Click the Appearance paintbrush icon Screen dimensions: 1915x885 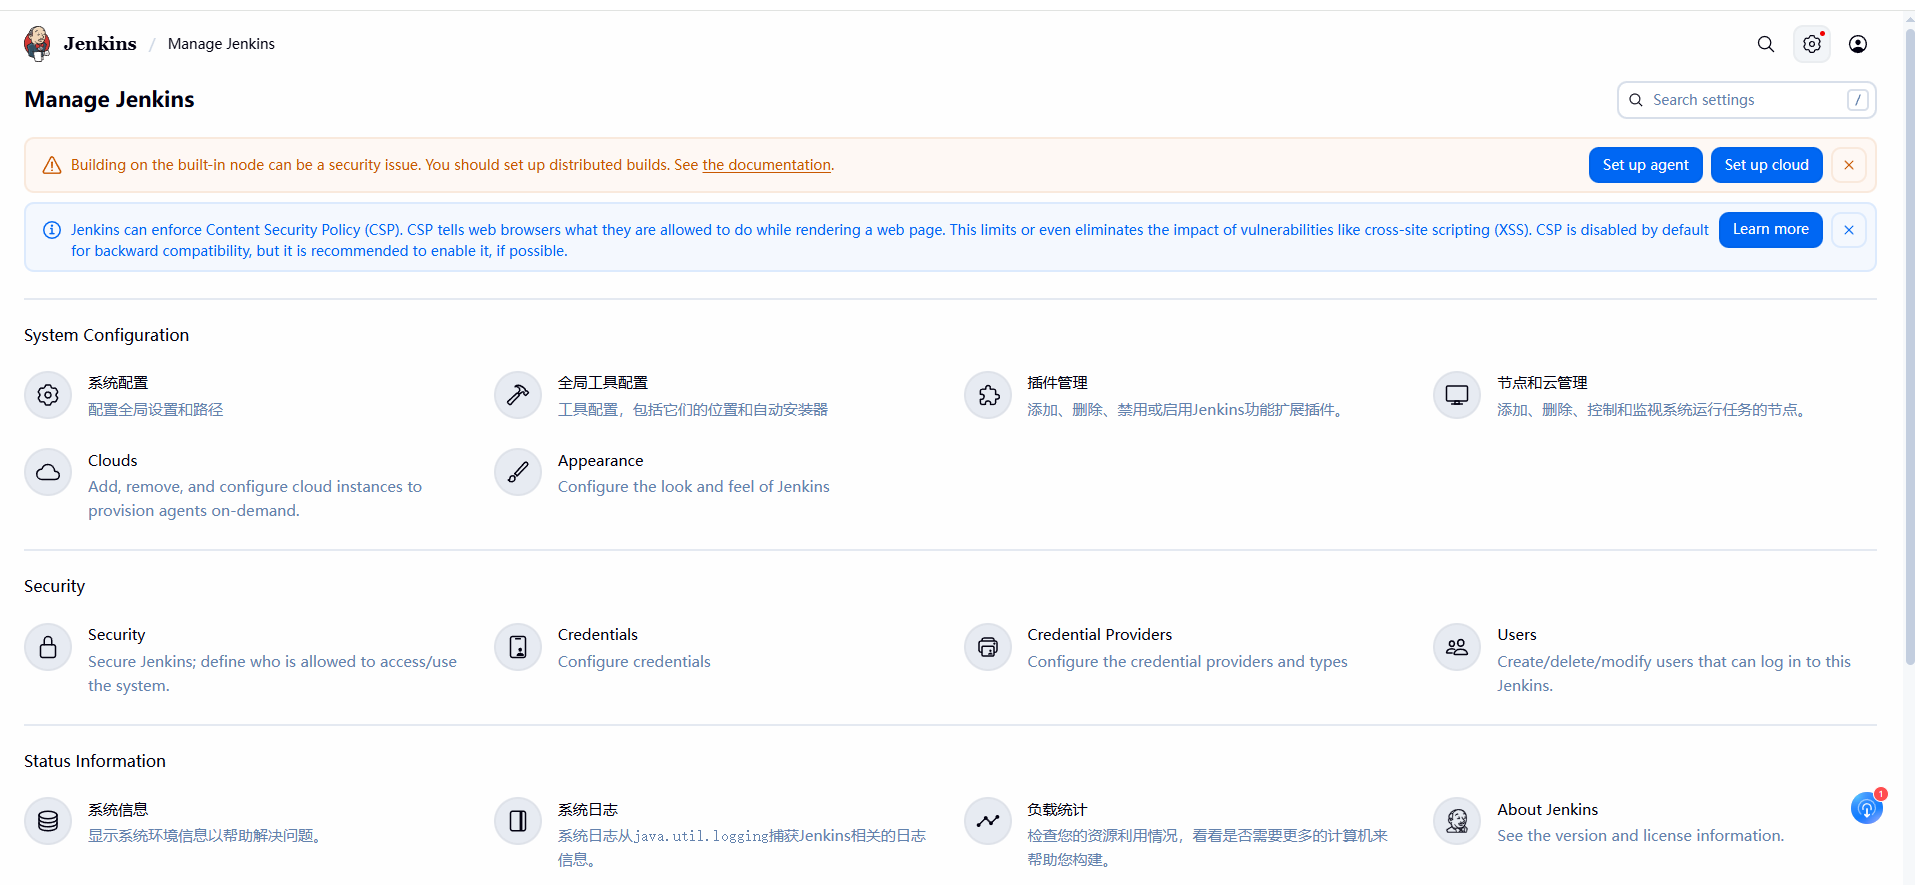[x=518, y=473]
